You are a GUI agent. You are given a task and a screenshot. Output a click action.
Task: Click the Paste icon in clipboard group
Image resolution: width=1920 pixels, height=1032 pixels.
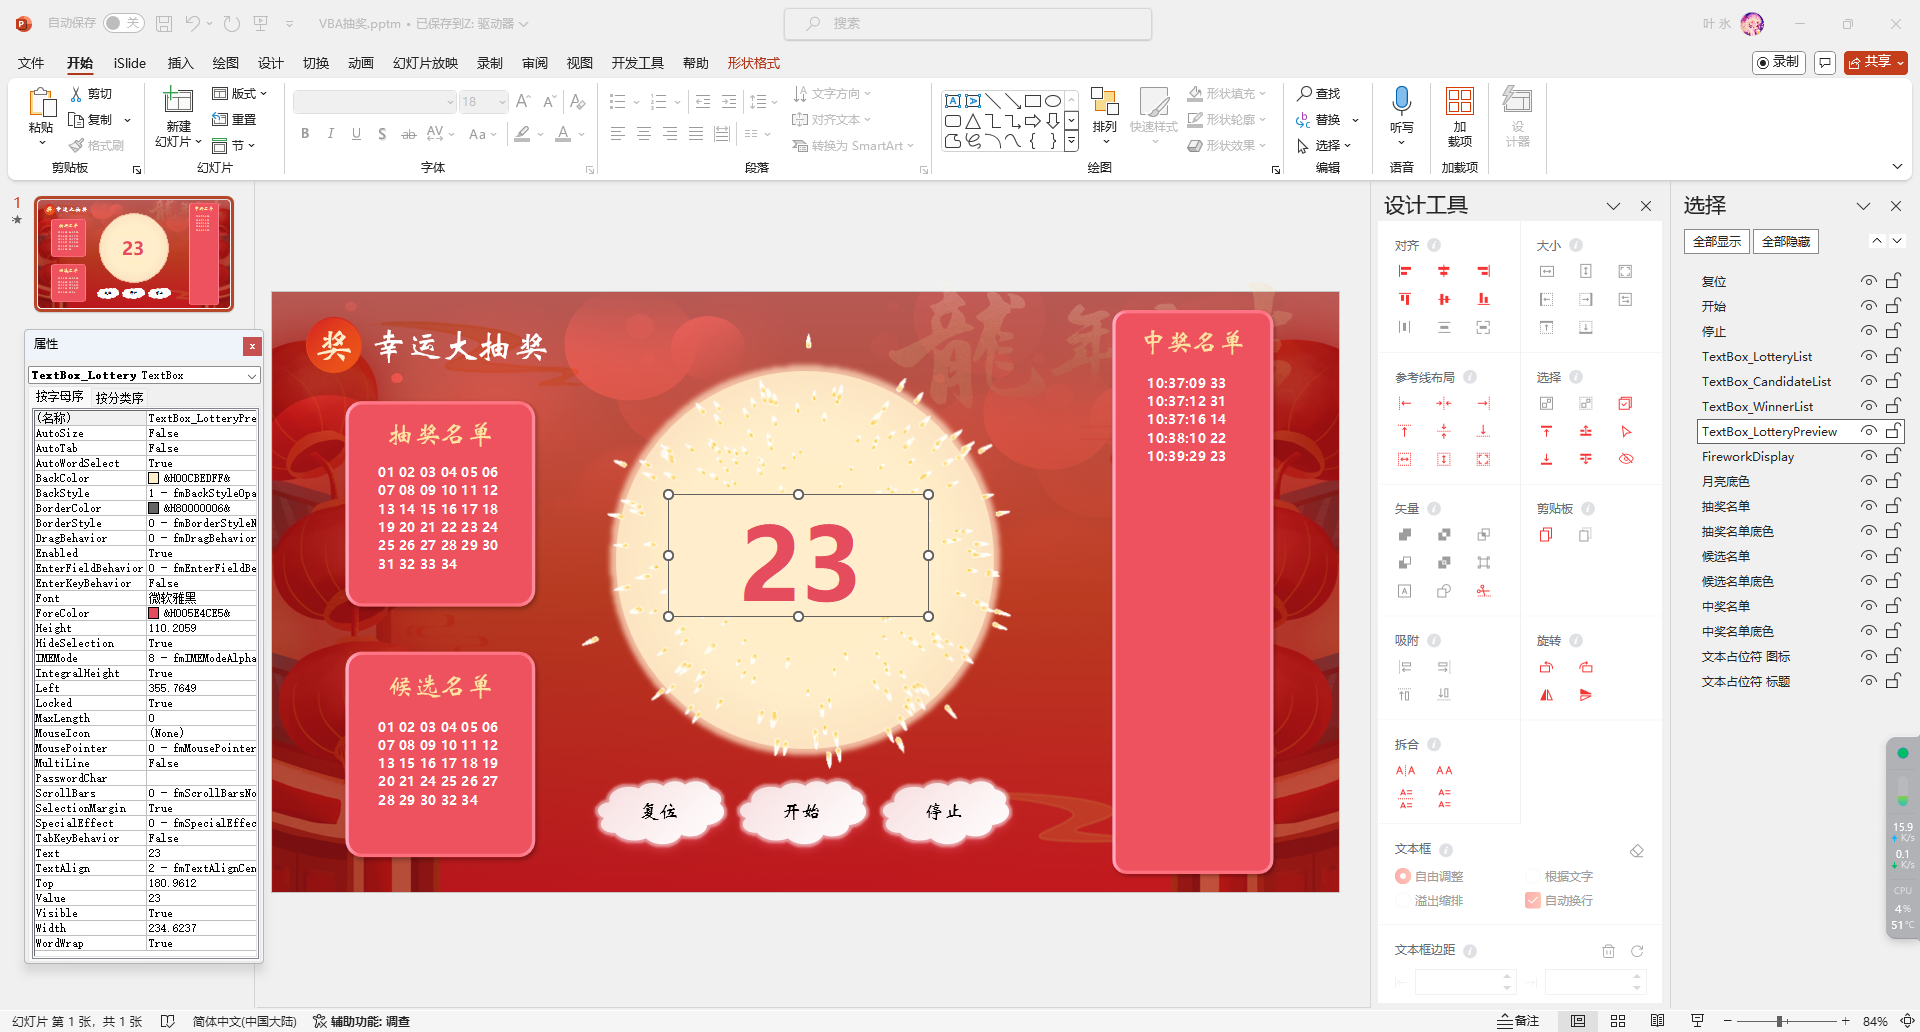pyautogui.click(x=41, y=103)
